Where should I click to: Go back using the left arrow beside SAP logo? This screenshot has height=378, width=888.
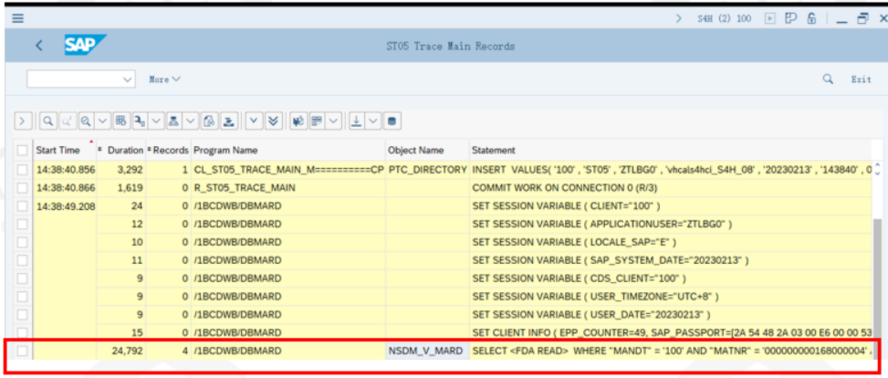coord(39,46)
